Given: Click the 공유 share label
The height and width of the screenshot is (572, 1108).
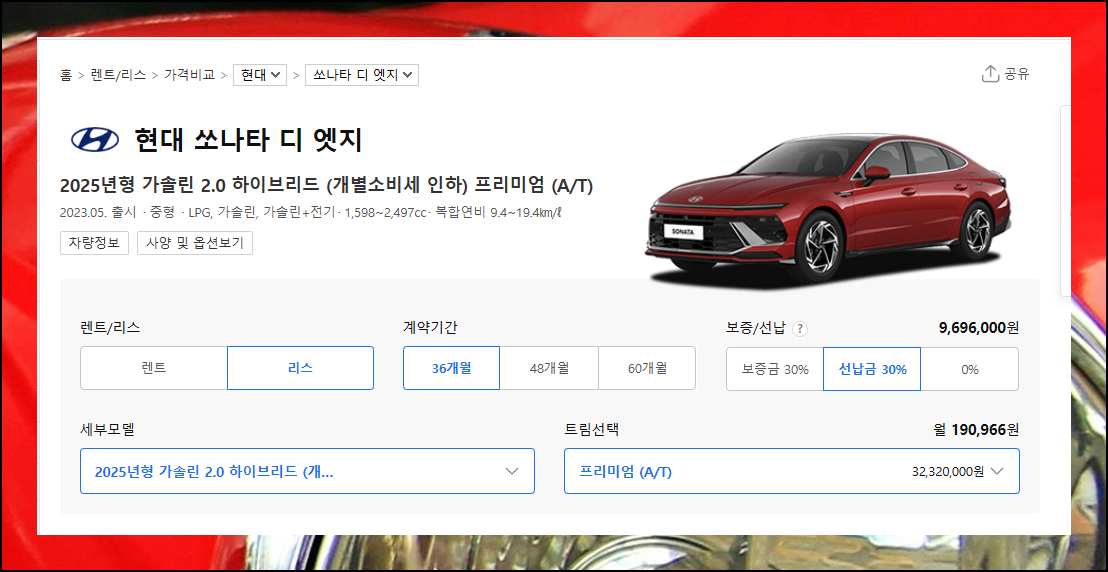Looking at the screenshot, I should (x=1018, y=74).
